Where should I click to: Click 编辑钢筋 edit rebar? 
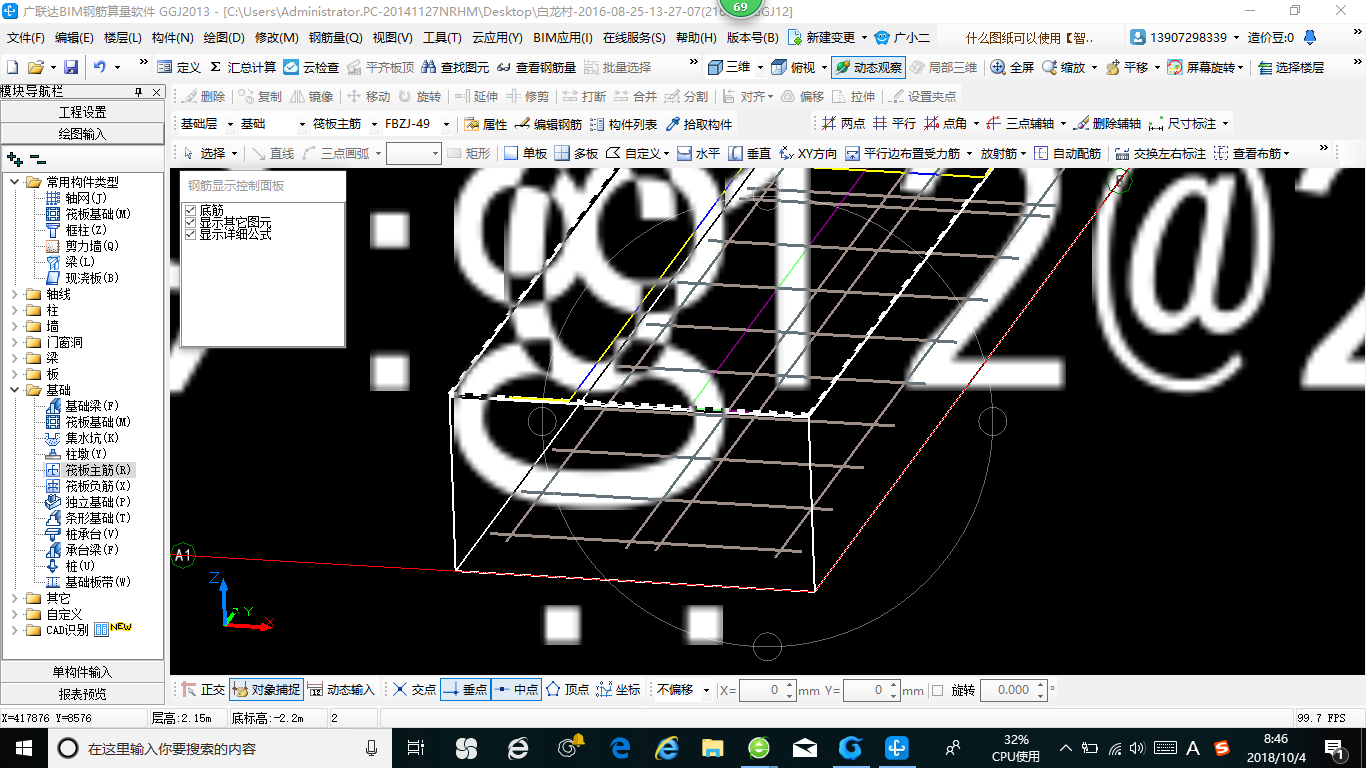548,124
